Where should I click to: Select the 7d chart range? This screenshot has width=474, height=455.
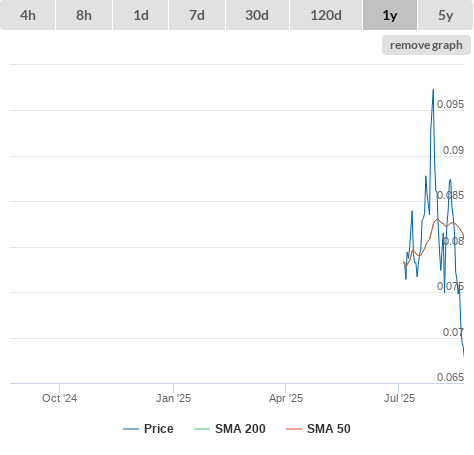[x=197, y=15]
